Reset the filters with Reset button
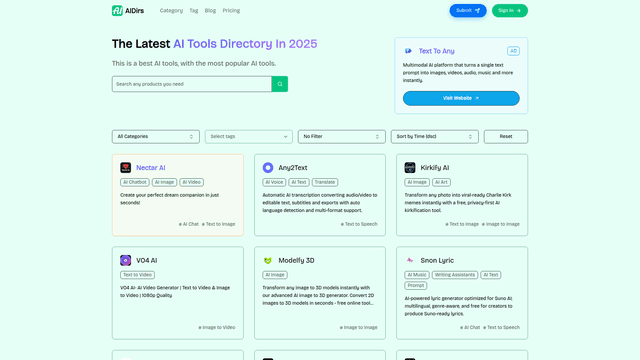This screenshot has width=640, height=360. click(x=506, y=137)
